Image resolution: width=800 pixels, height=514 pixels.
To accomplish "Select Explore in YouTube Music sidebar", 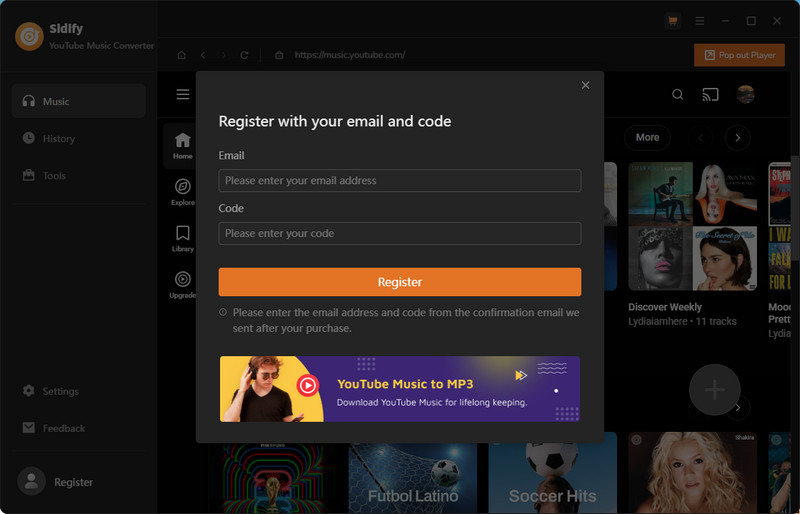I will pyautogui.click(x=182, y=192).
